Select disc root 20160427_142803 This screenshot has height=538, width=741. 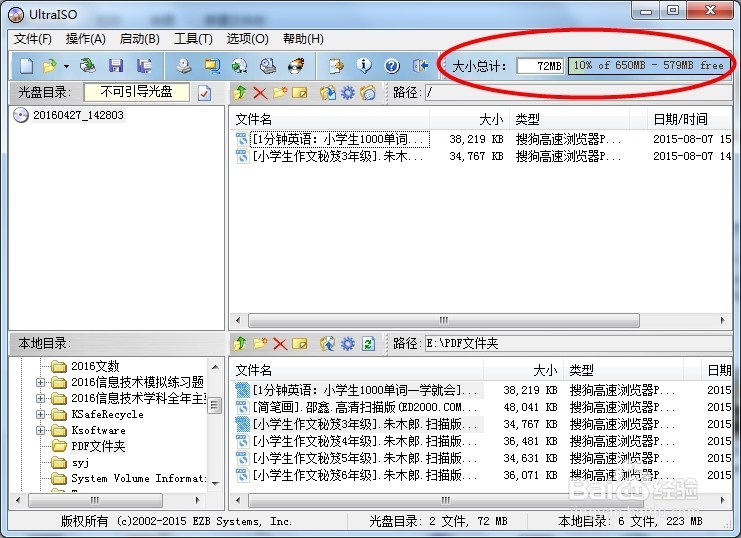pyautogui.click(x=78, y=115)
